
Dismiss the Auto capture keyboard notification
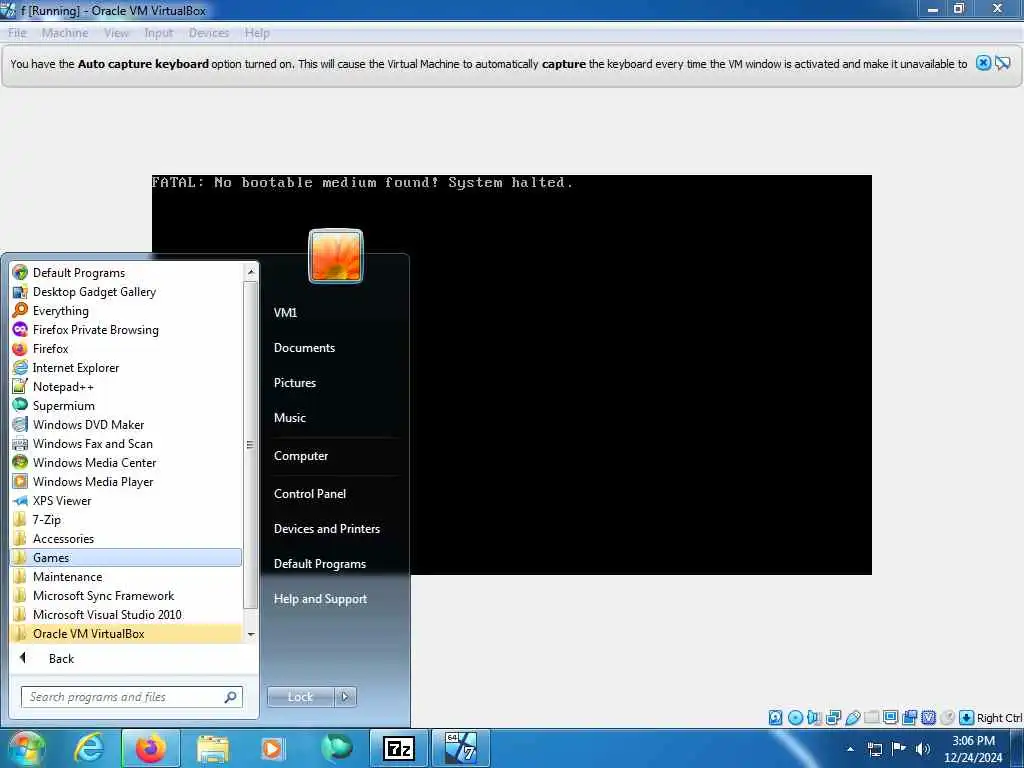(983, 63)
